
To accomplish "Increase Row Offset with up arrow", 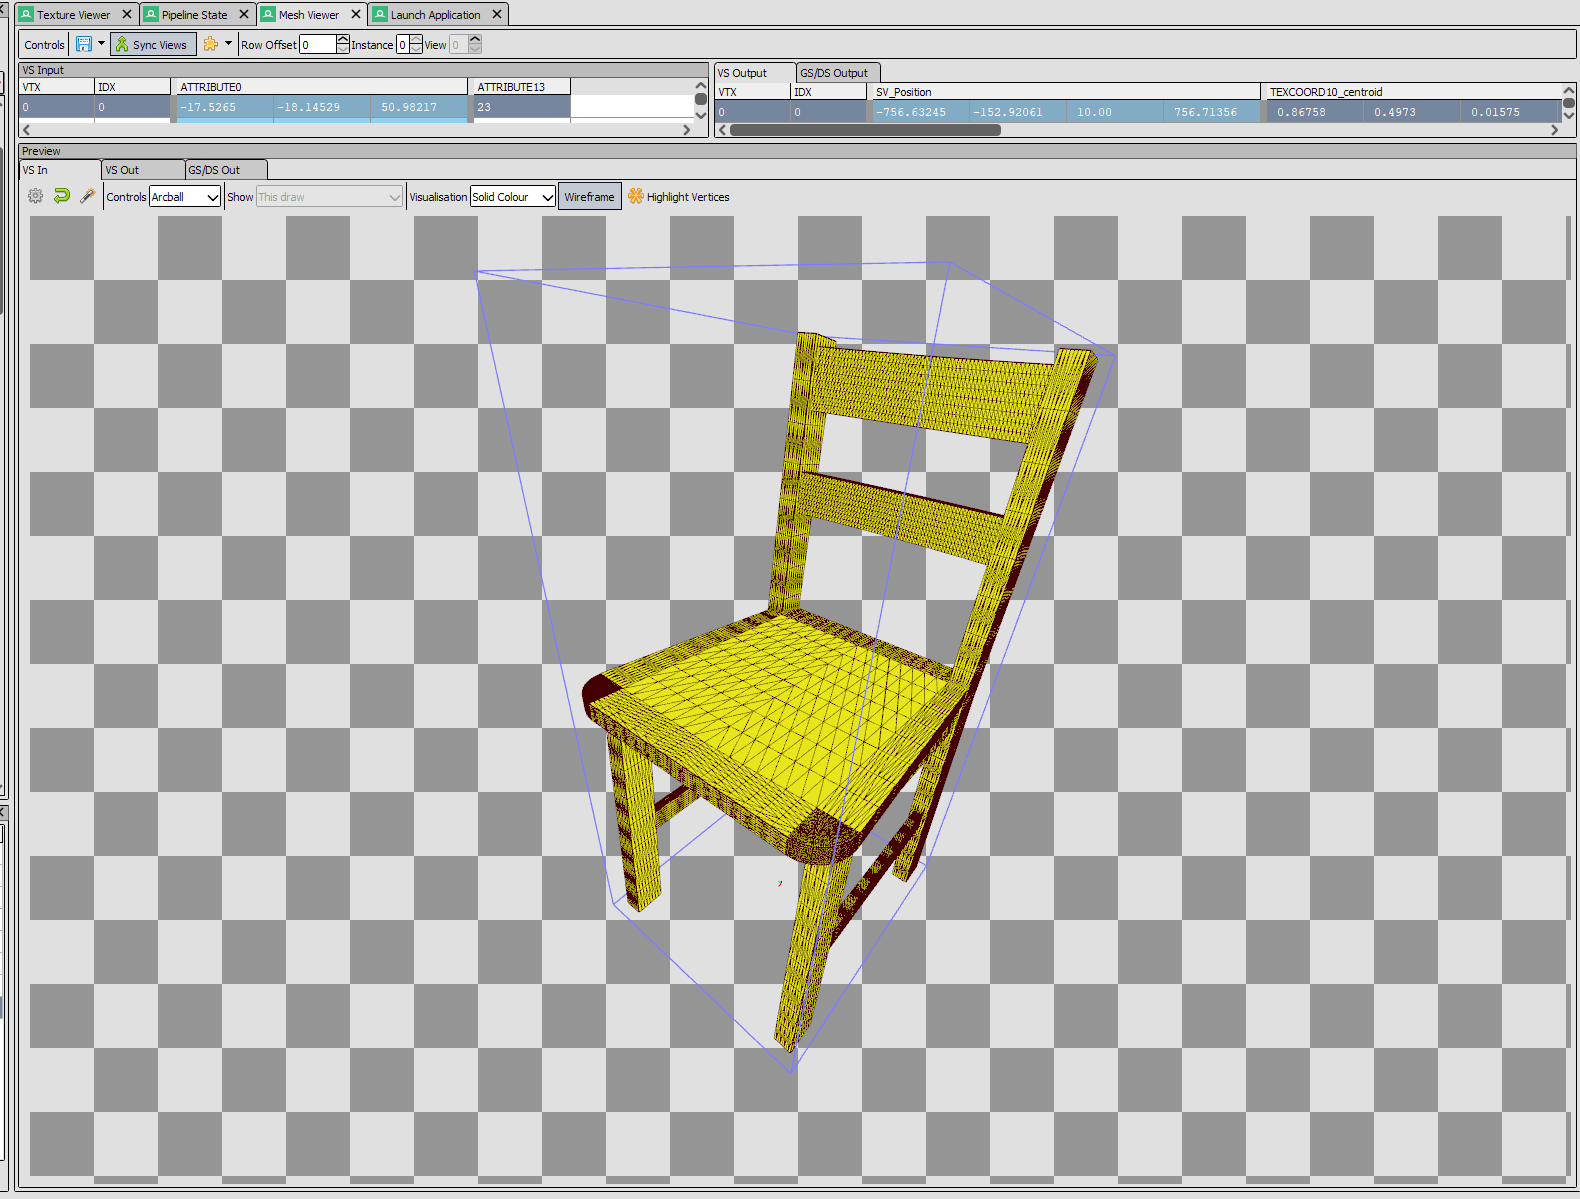I will 343,40.
